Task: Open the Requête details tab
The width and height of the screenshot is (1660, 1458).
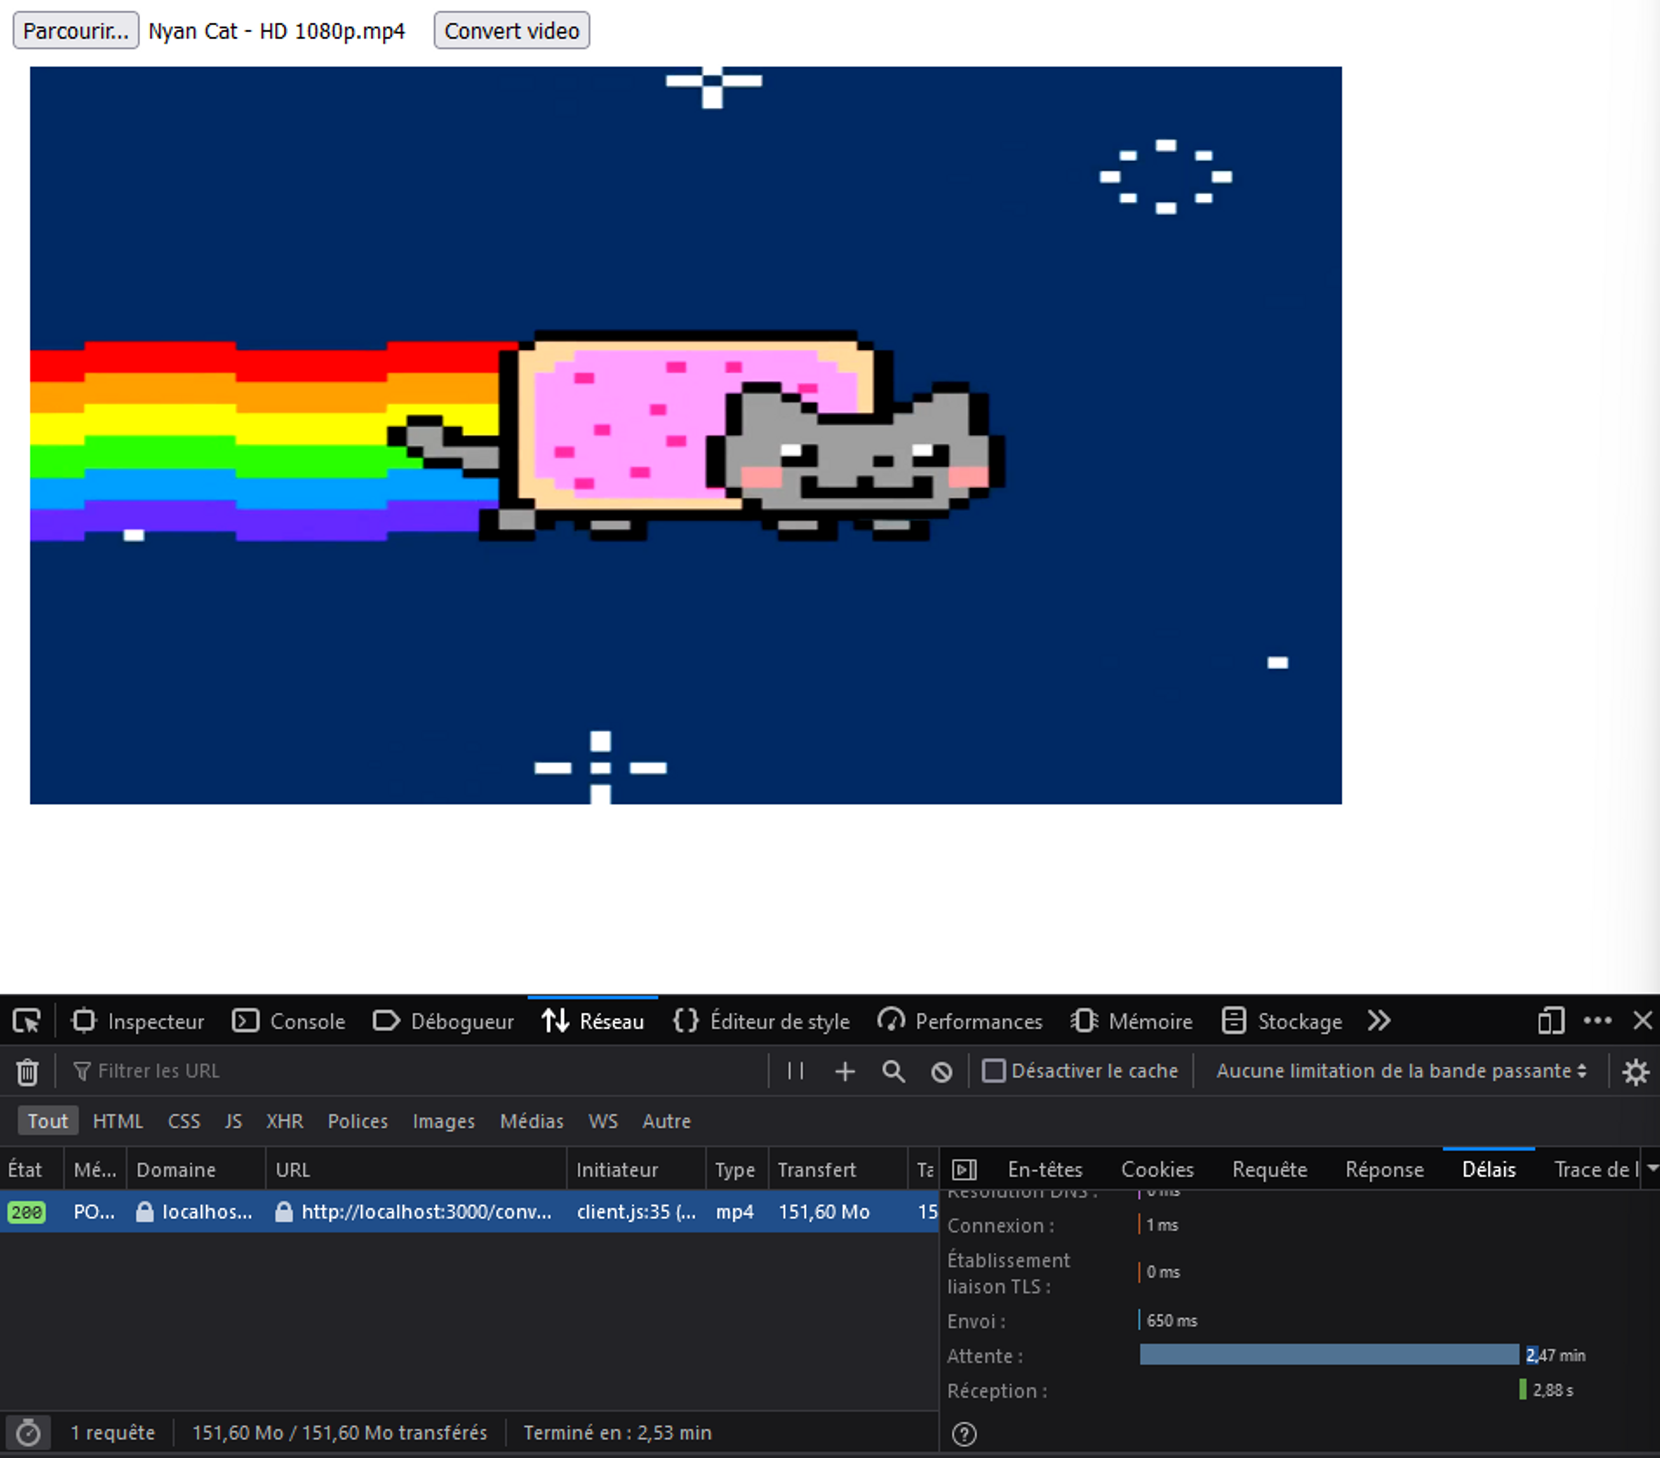Action: coord(1269,1169)
